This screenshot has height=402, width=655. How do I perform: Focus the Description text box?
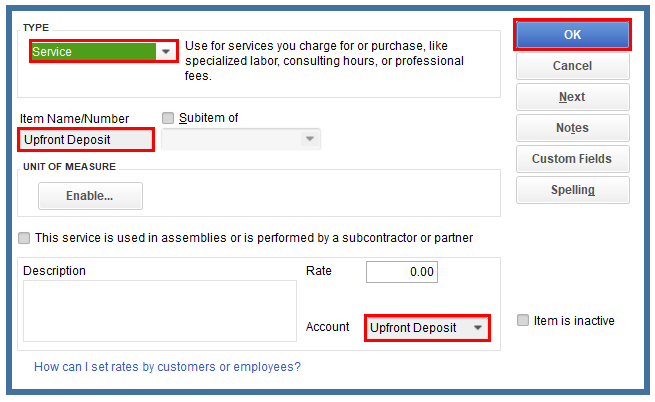click(x=160, y=310)
